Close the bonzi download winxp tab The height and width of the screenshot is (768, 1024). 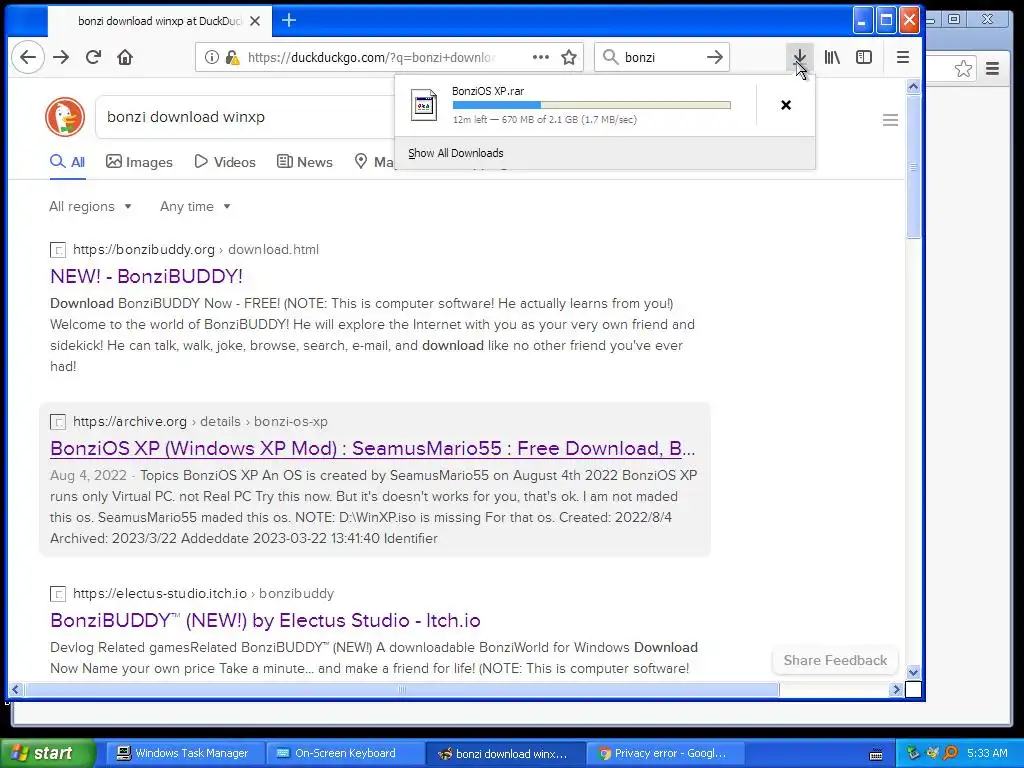click(255, 21)
